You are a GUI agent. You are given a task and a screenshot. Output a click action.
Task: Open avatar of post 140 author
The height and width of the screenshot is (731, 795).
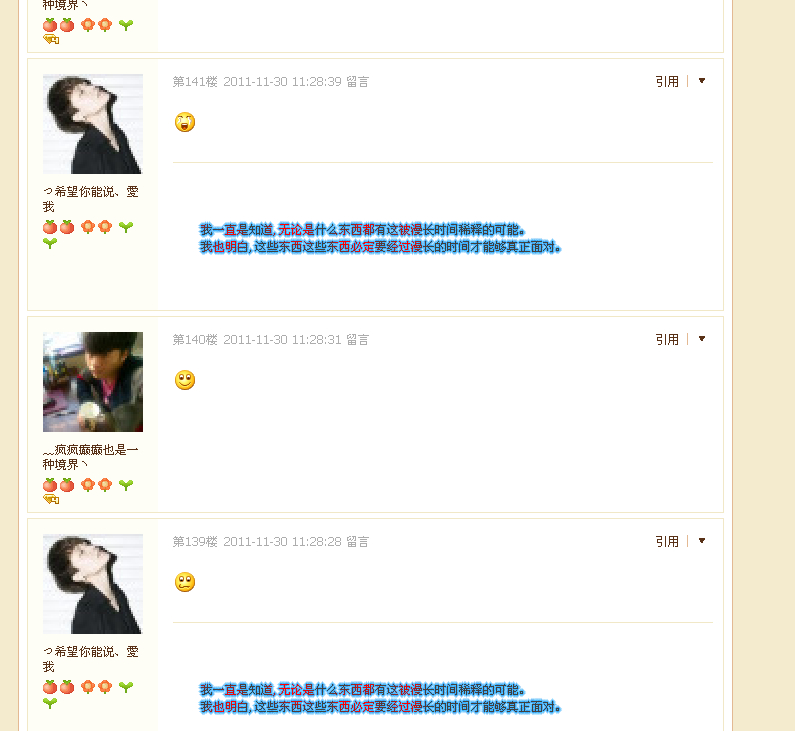pyautogui.click(x=93, y=382)
